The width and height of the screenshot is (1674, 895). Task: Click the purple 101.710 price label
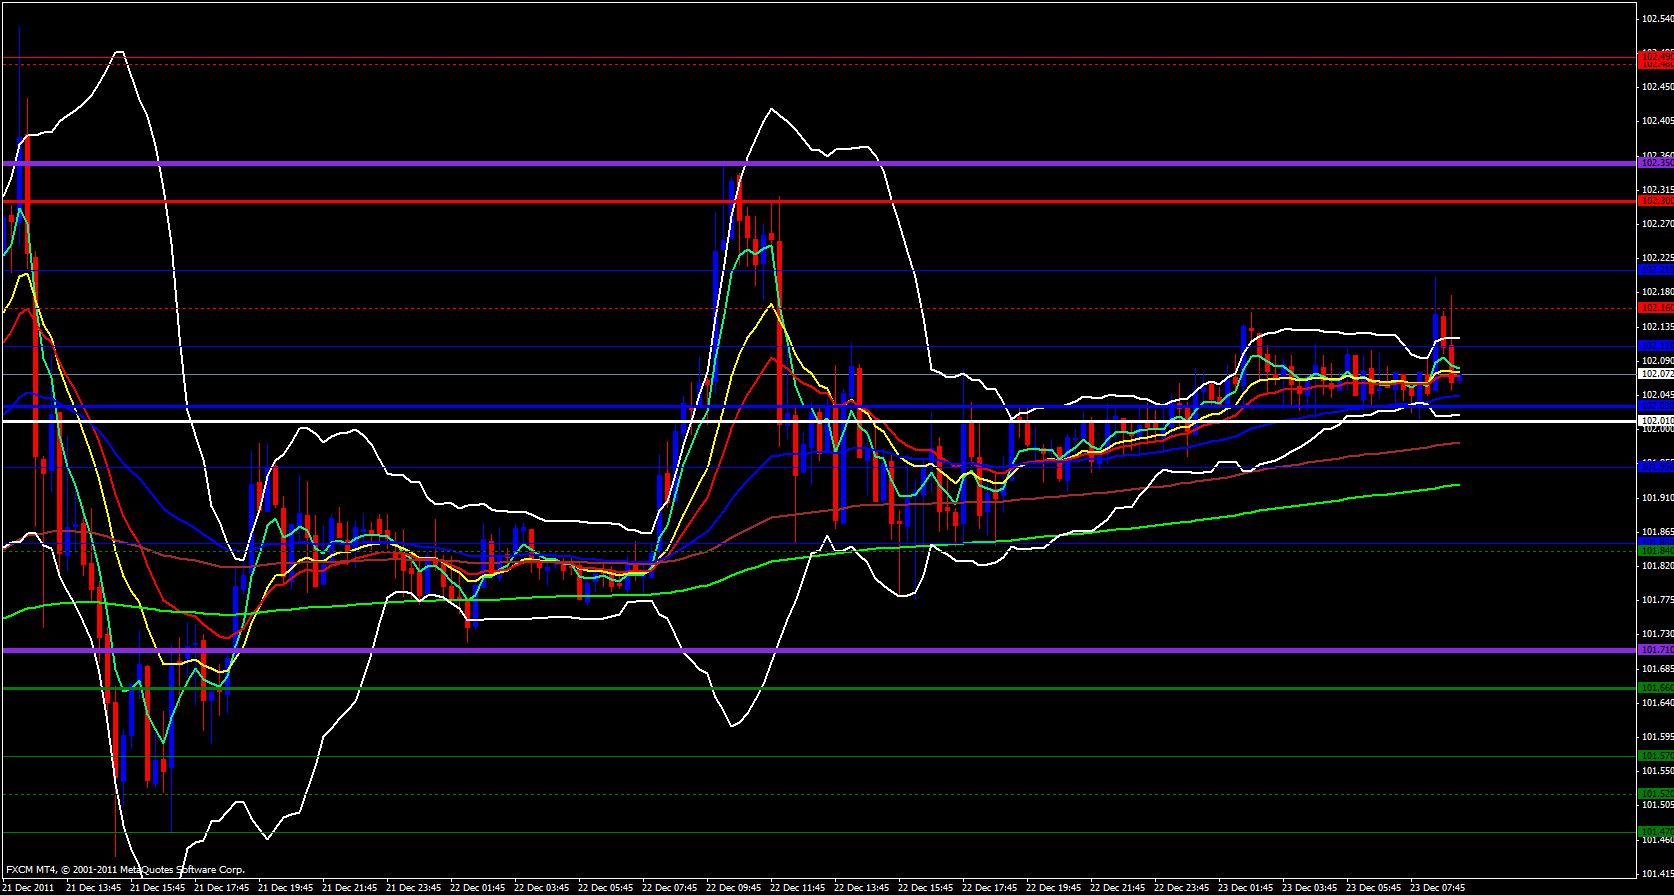point(1656,650)
